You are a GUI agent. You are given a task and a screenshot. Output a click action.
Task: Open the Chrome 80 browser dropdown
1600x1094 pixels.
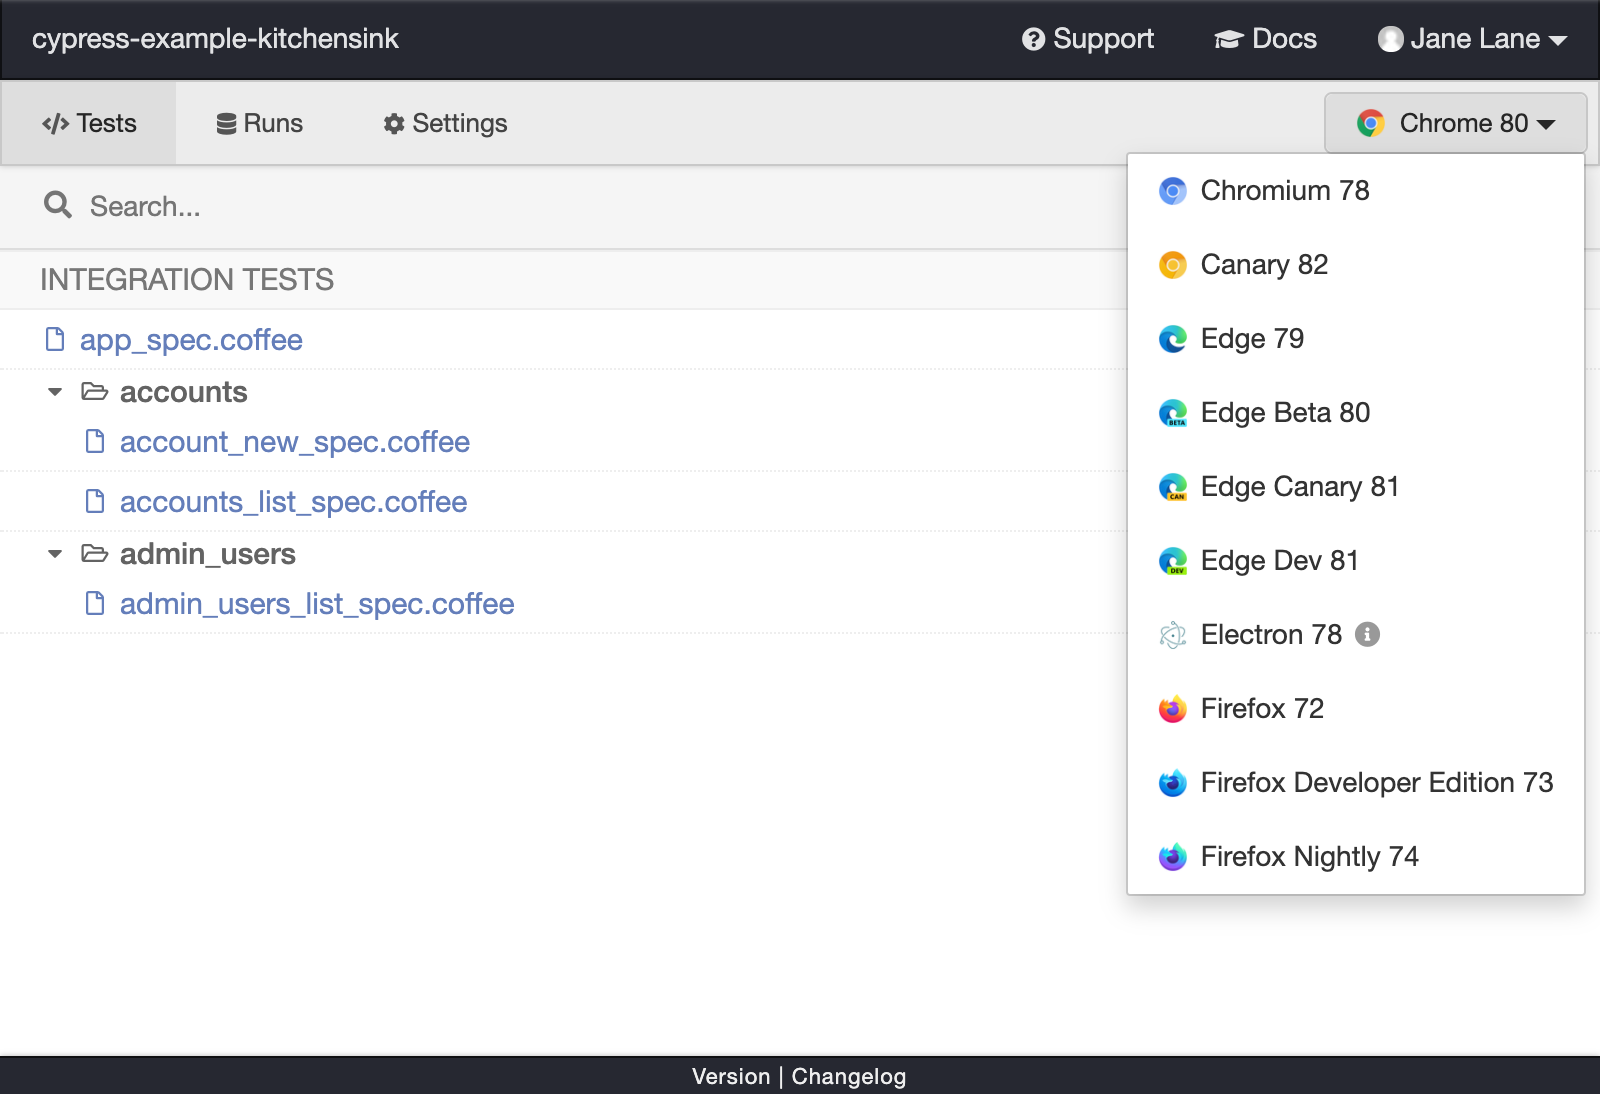pos(1455,123)
